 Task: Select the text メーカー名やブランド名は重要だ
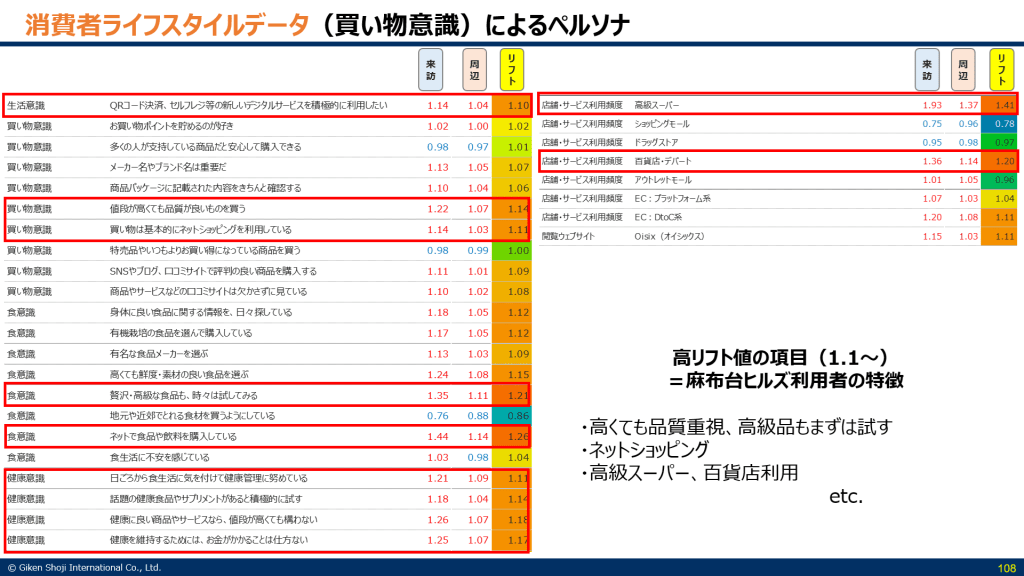pos(168,167)
